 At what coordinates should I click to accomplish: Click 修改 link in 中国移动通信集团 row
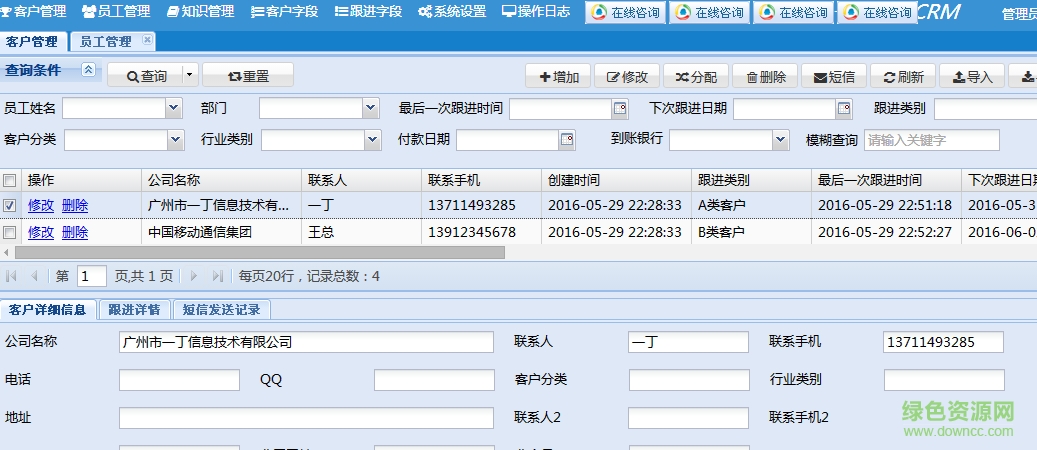(41, 232)
